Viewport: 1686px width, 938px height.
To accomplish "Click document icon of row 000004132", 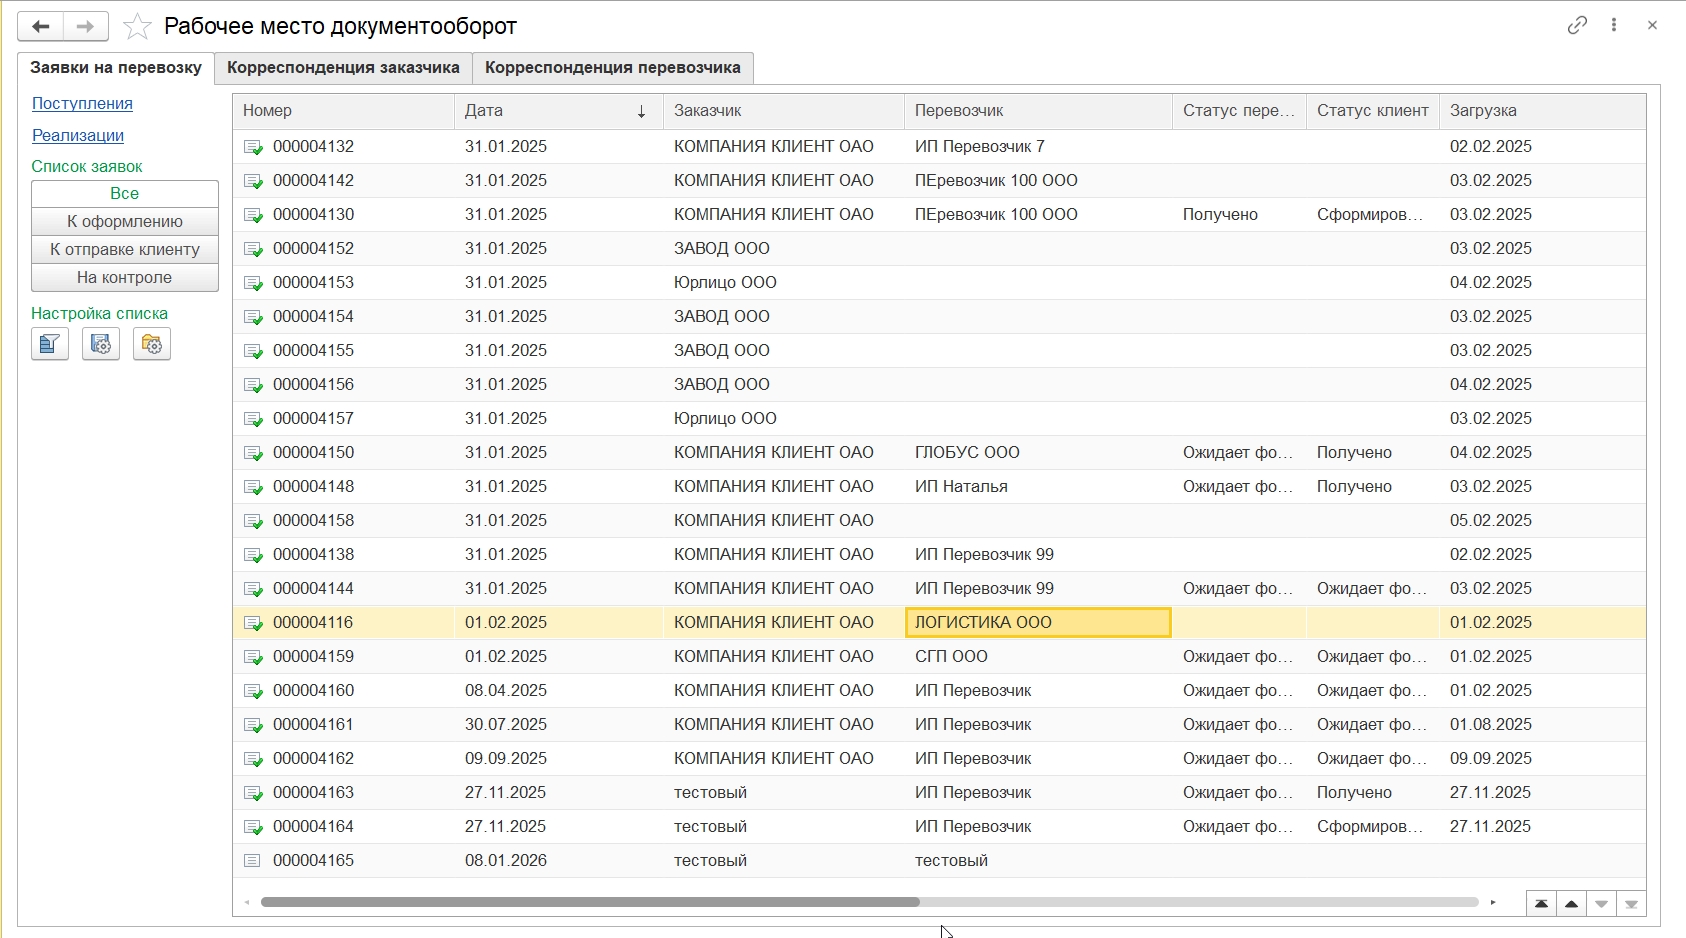I will click(253, 147).
